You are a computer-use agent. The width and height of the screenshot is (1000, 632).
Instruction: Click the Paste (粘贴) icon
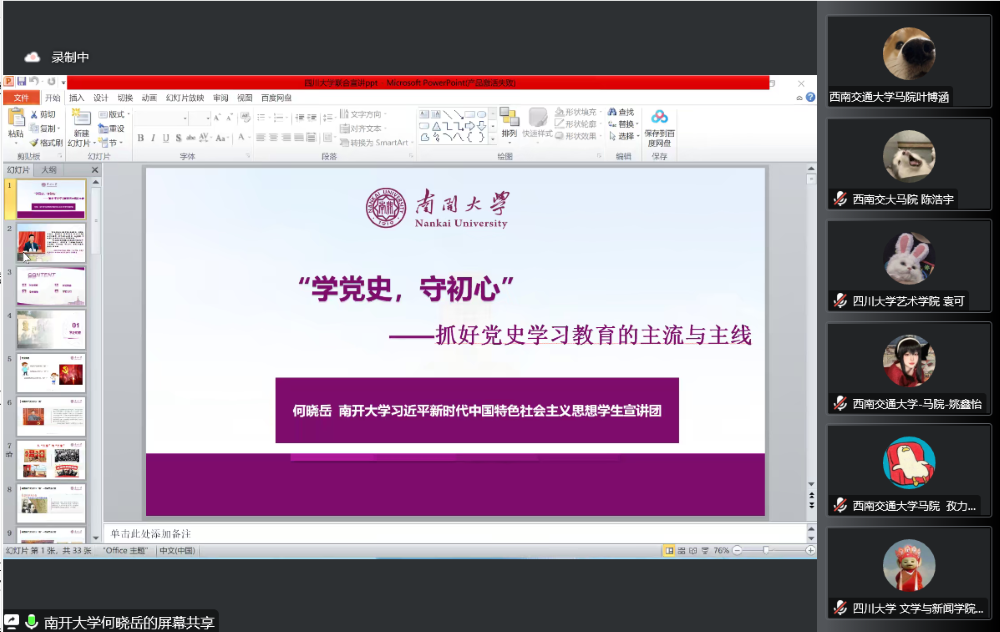(x=15, y=117)
